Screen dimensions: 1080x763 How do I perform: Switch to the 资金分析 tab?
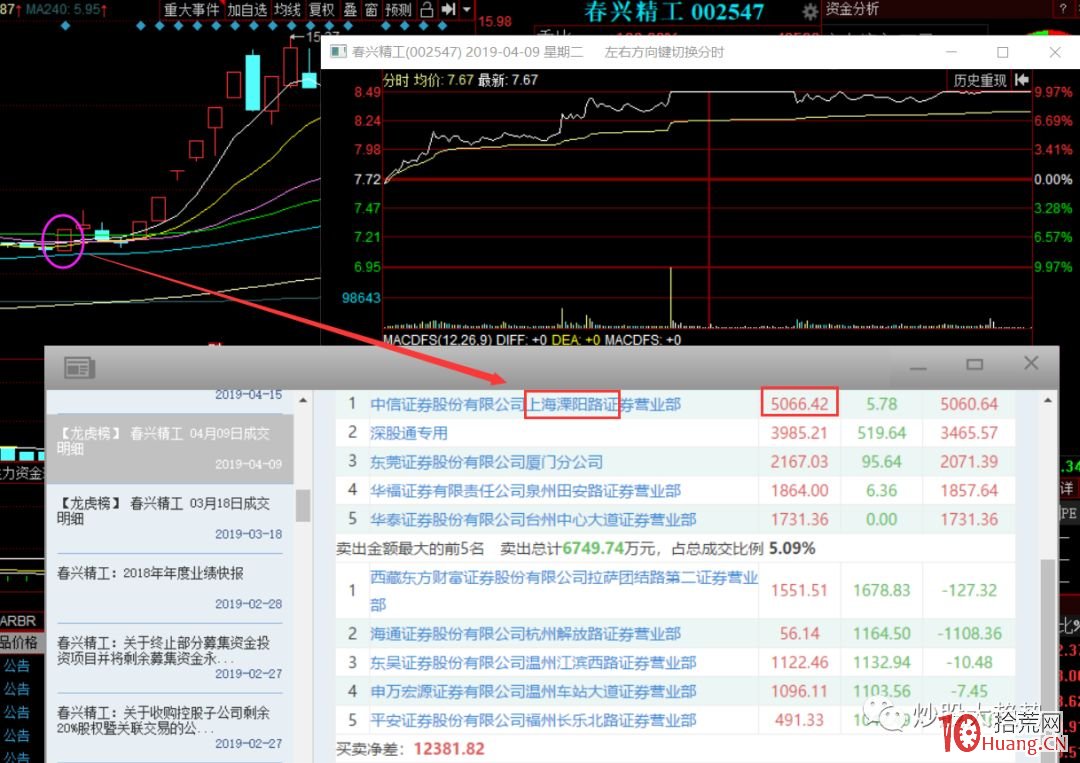coord(852,9)
